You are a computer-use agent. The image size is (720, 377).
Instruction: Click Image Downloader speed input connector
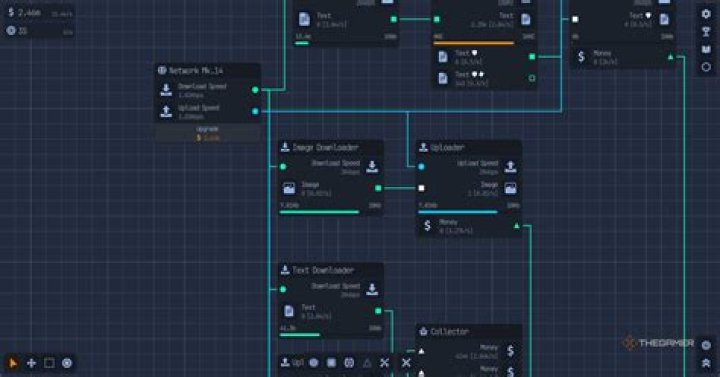pyautogui.click(x=283, y=167)
